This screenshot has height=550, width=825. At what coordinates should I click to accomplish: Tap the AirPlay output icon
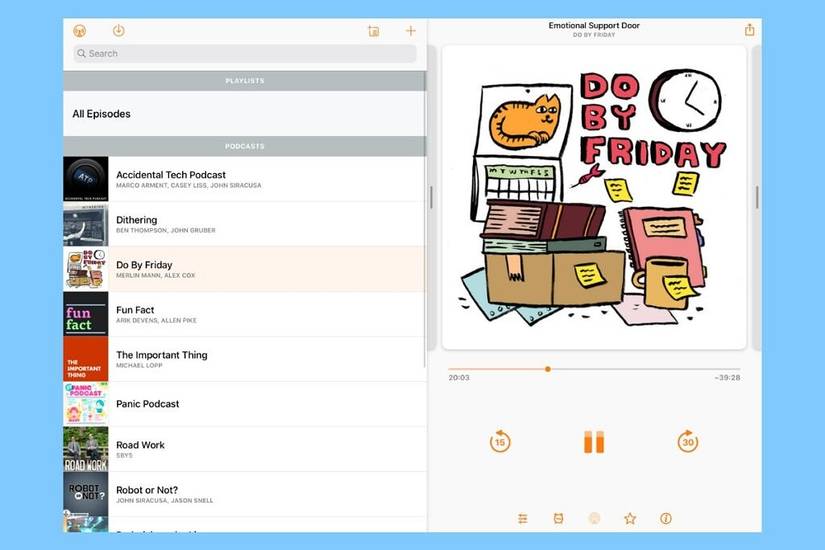tap(594, 518)
